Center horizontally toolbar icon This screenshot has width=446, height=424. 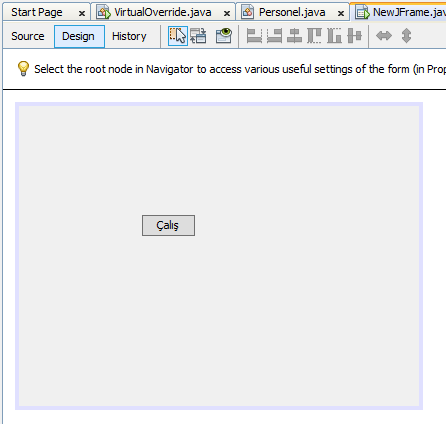coord(294,36)
